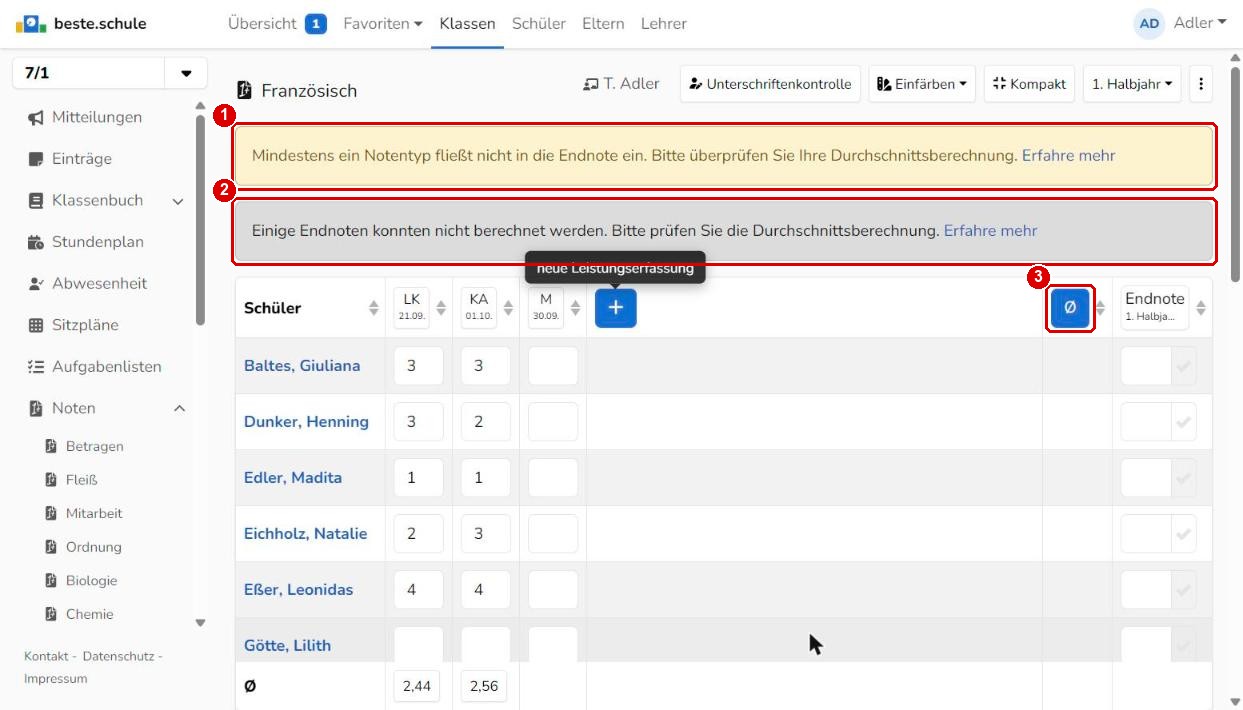Viewport: 1243px width, 710px height.
Task: Click the Datenschutz footer link
Action: tap(118, 656)
